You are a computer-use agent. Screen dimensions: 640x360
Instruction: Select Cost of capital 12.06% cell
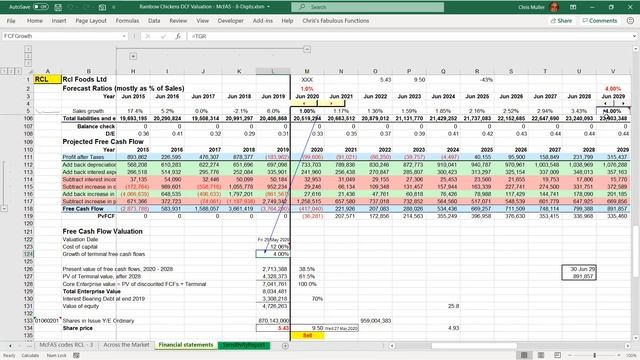pyautogui.click(x=273, y=247)
